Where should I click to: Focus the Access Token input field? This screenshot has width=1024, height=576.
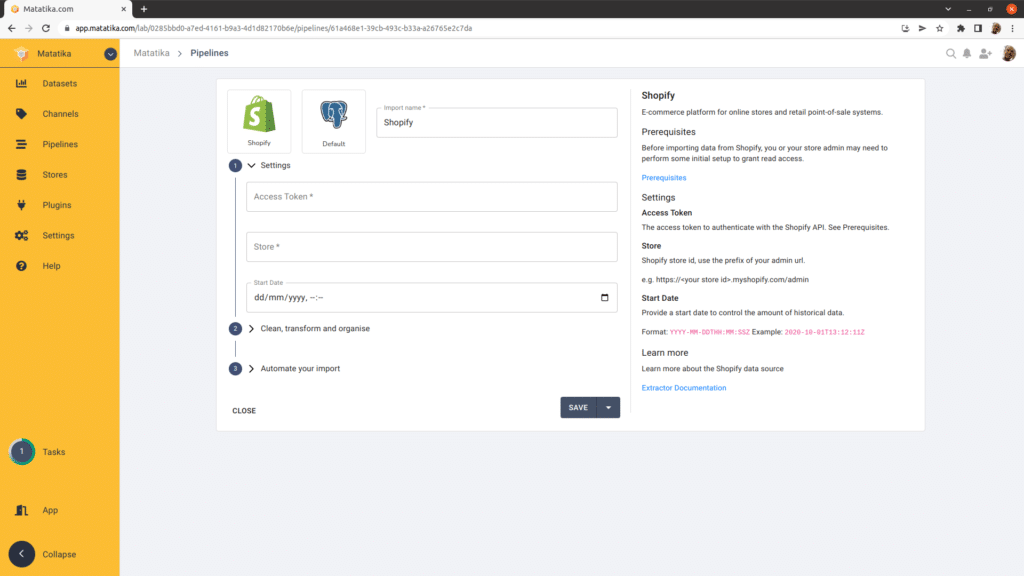431,197
